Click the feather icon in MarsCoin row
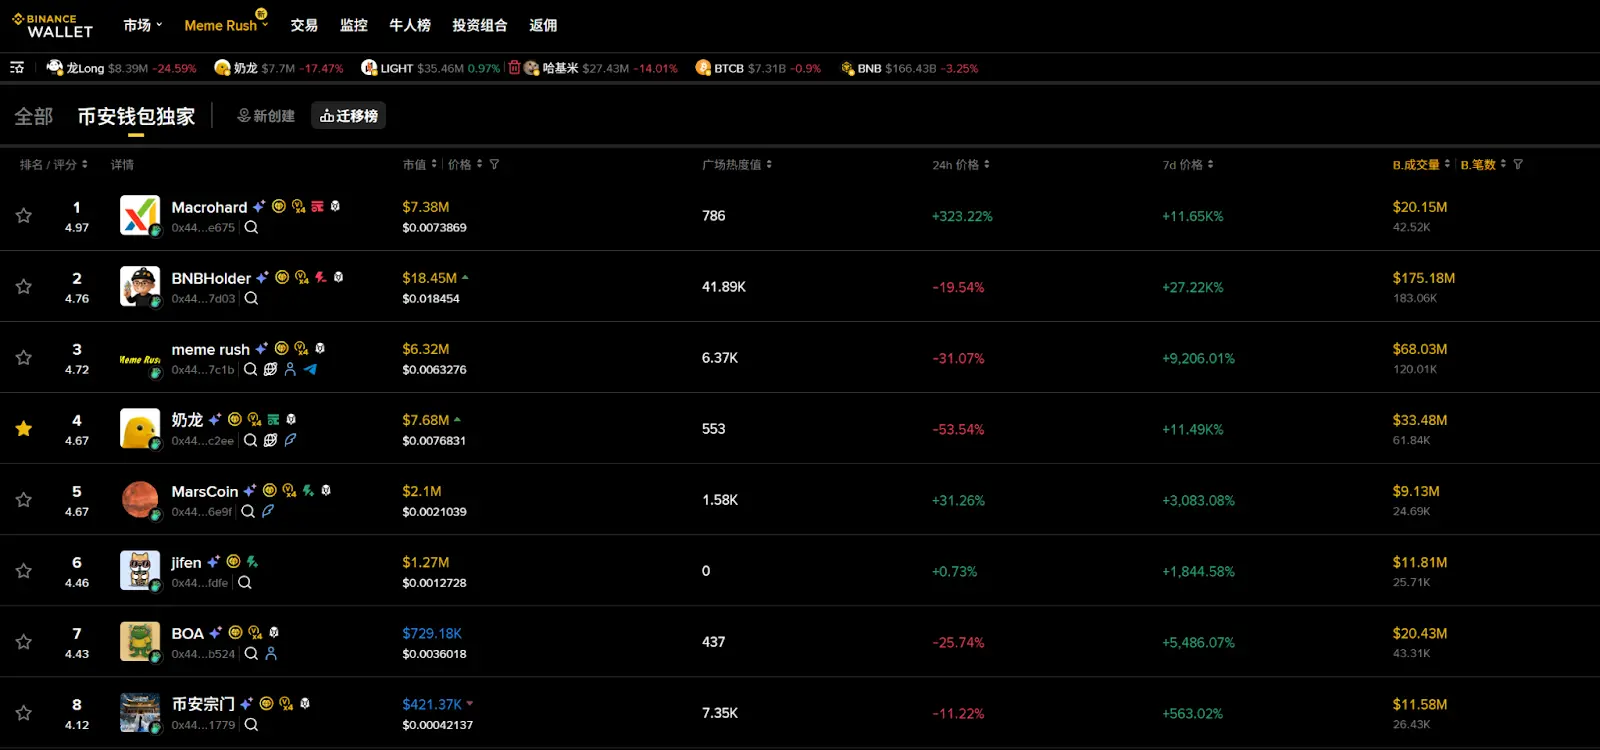Screen dimensions: 1600x750 coord(268,512)
